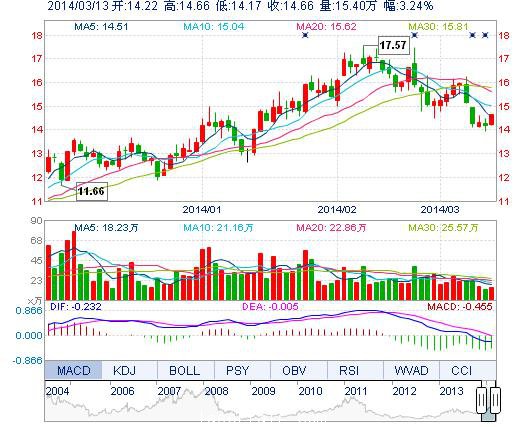Jump to 2008 on the history timeline

point(216,391)
